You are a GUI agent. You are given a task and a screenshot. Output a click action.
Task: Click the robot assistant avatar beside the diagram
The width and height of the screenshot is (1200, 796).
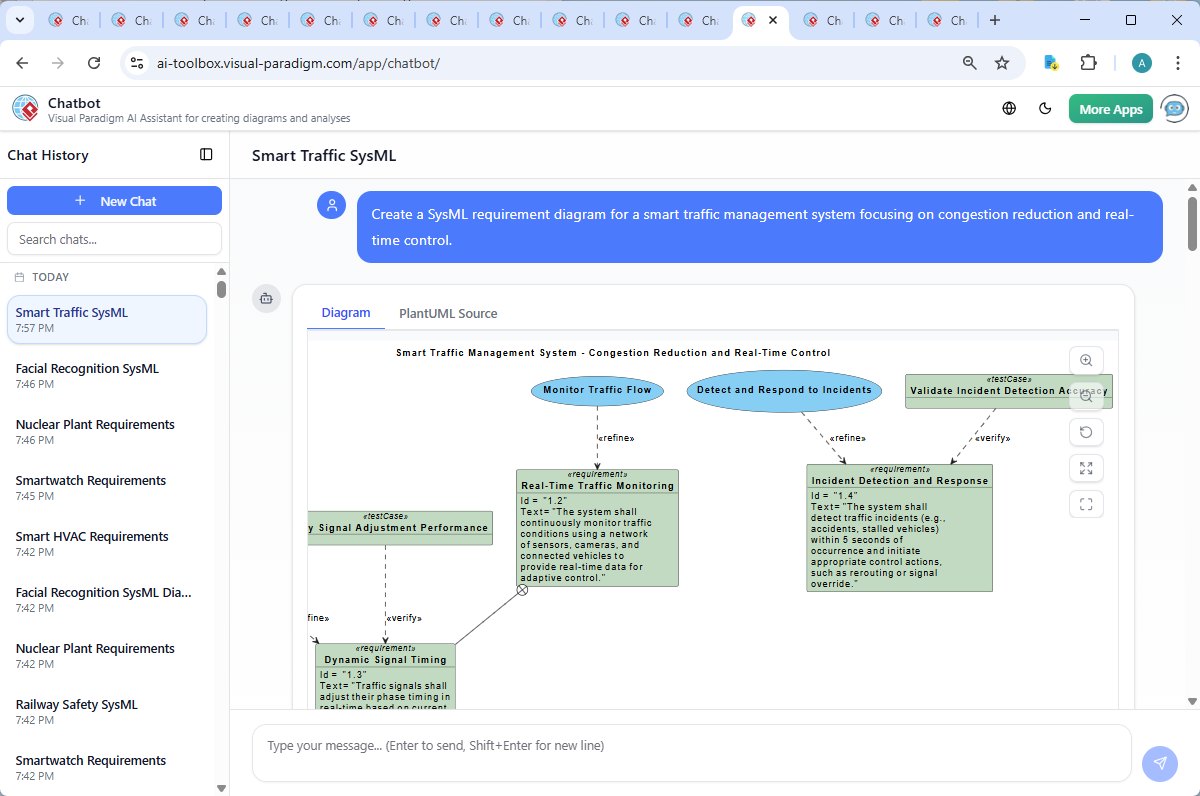click(x=266, y=298)
